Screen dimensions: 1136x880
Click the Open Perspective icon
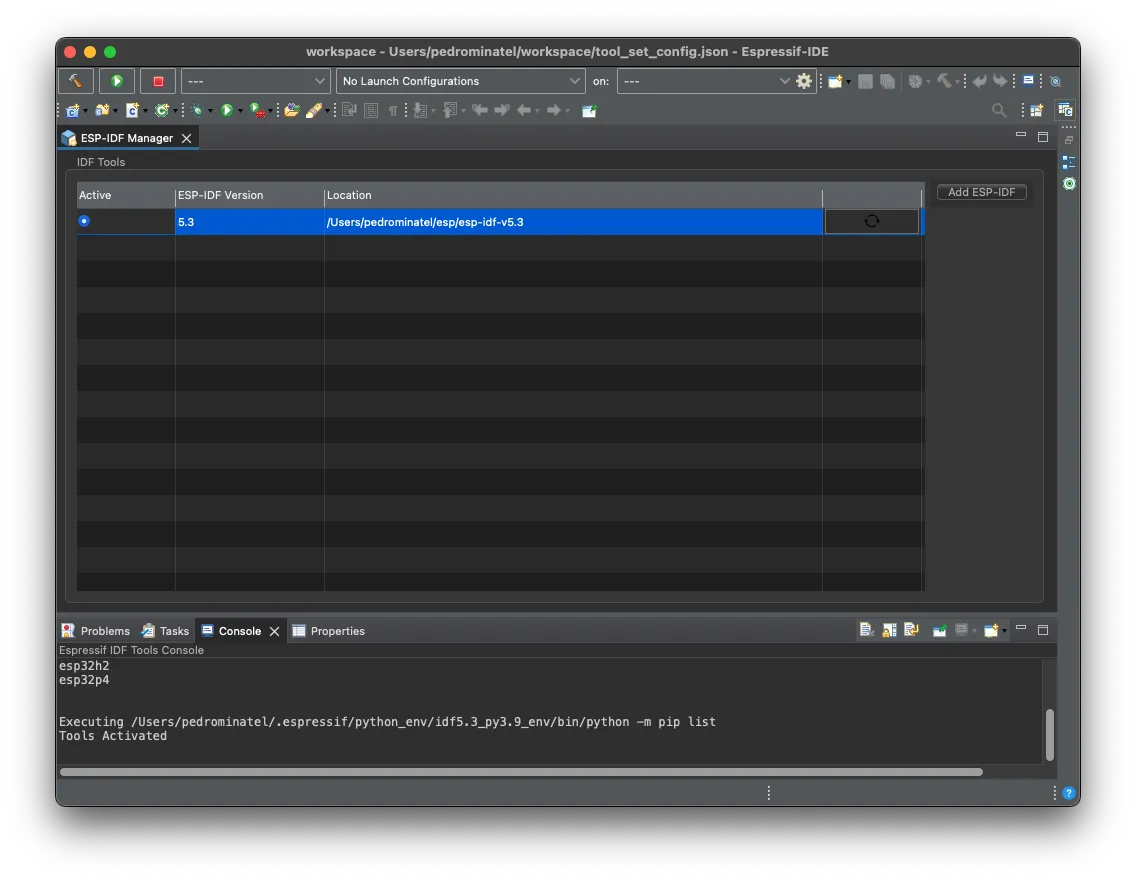coord(1037,110)
